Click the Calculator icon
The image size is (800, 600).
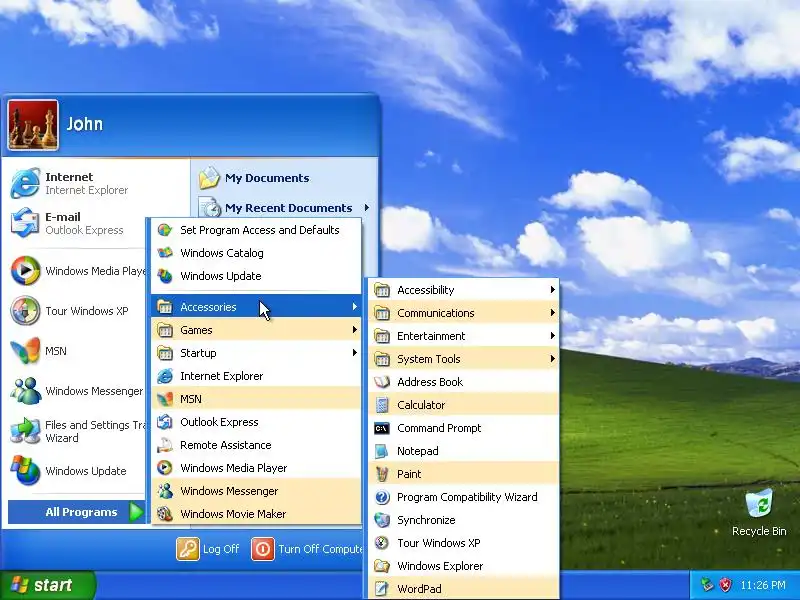pos(382,405)
